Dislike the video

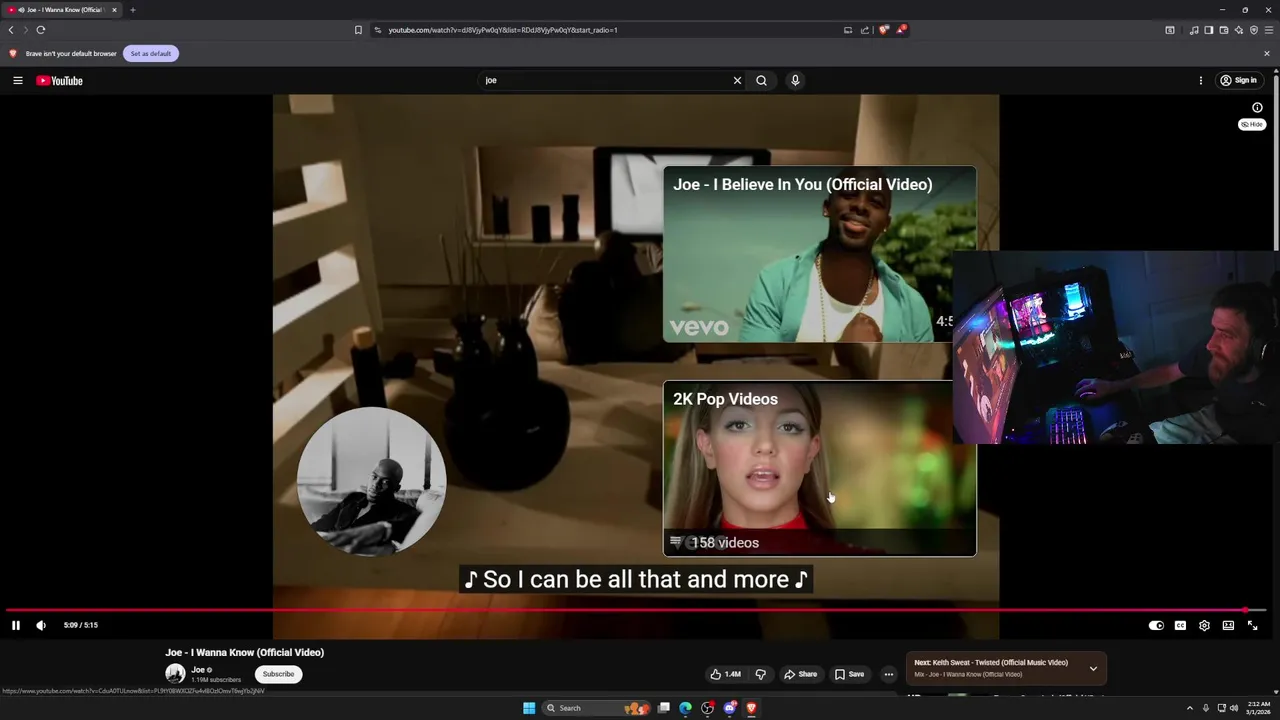pyautogui.click(x=760, y=674)
